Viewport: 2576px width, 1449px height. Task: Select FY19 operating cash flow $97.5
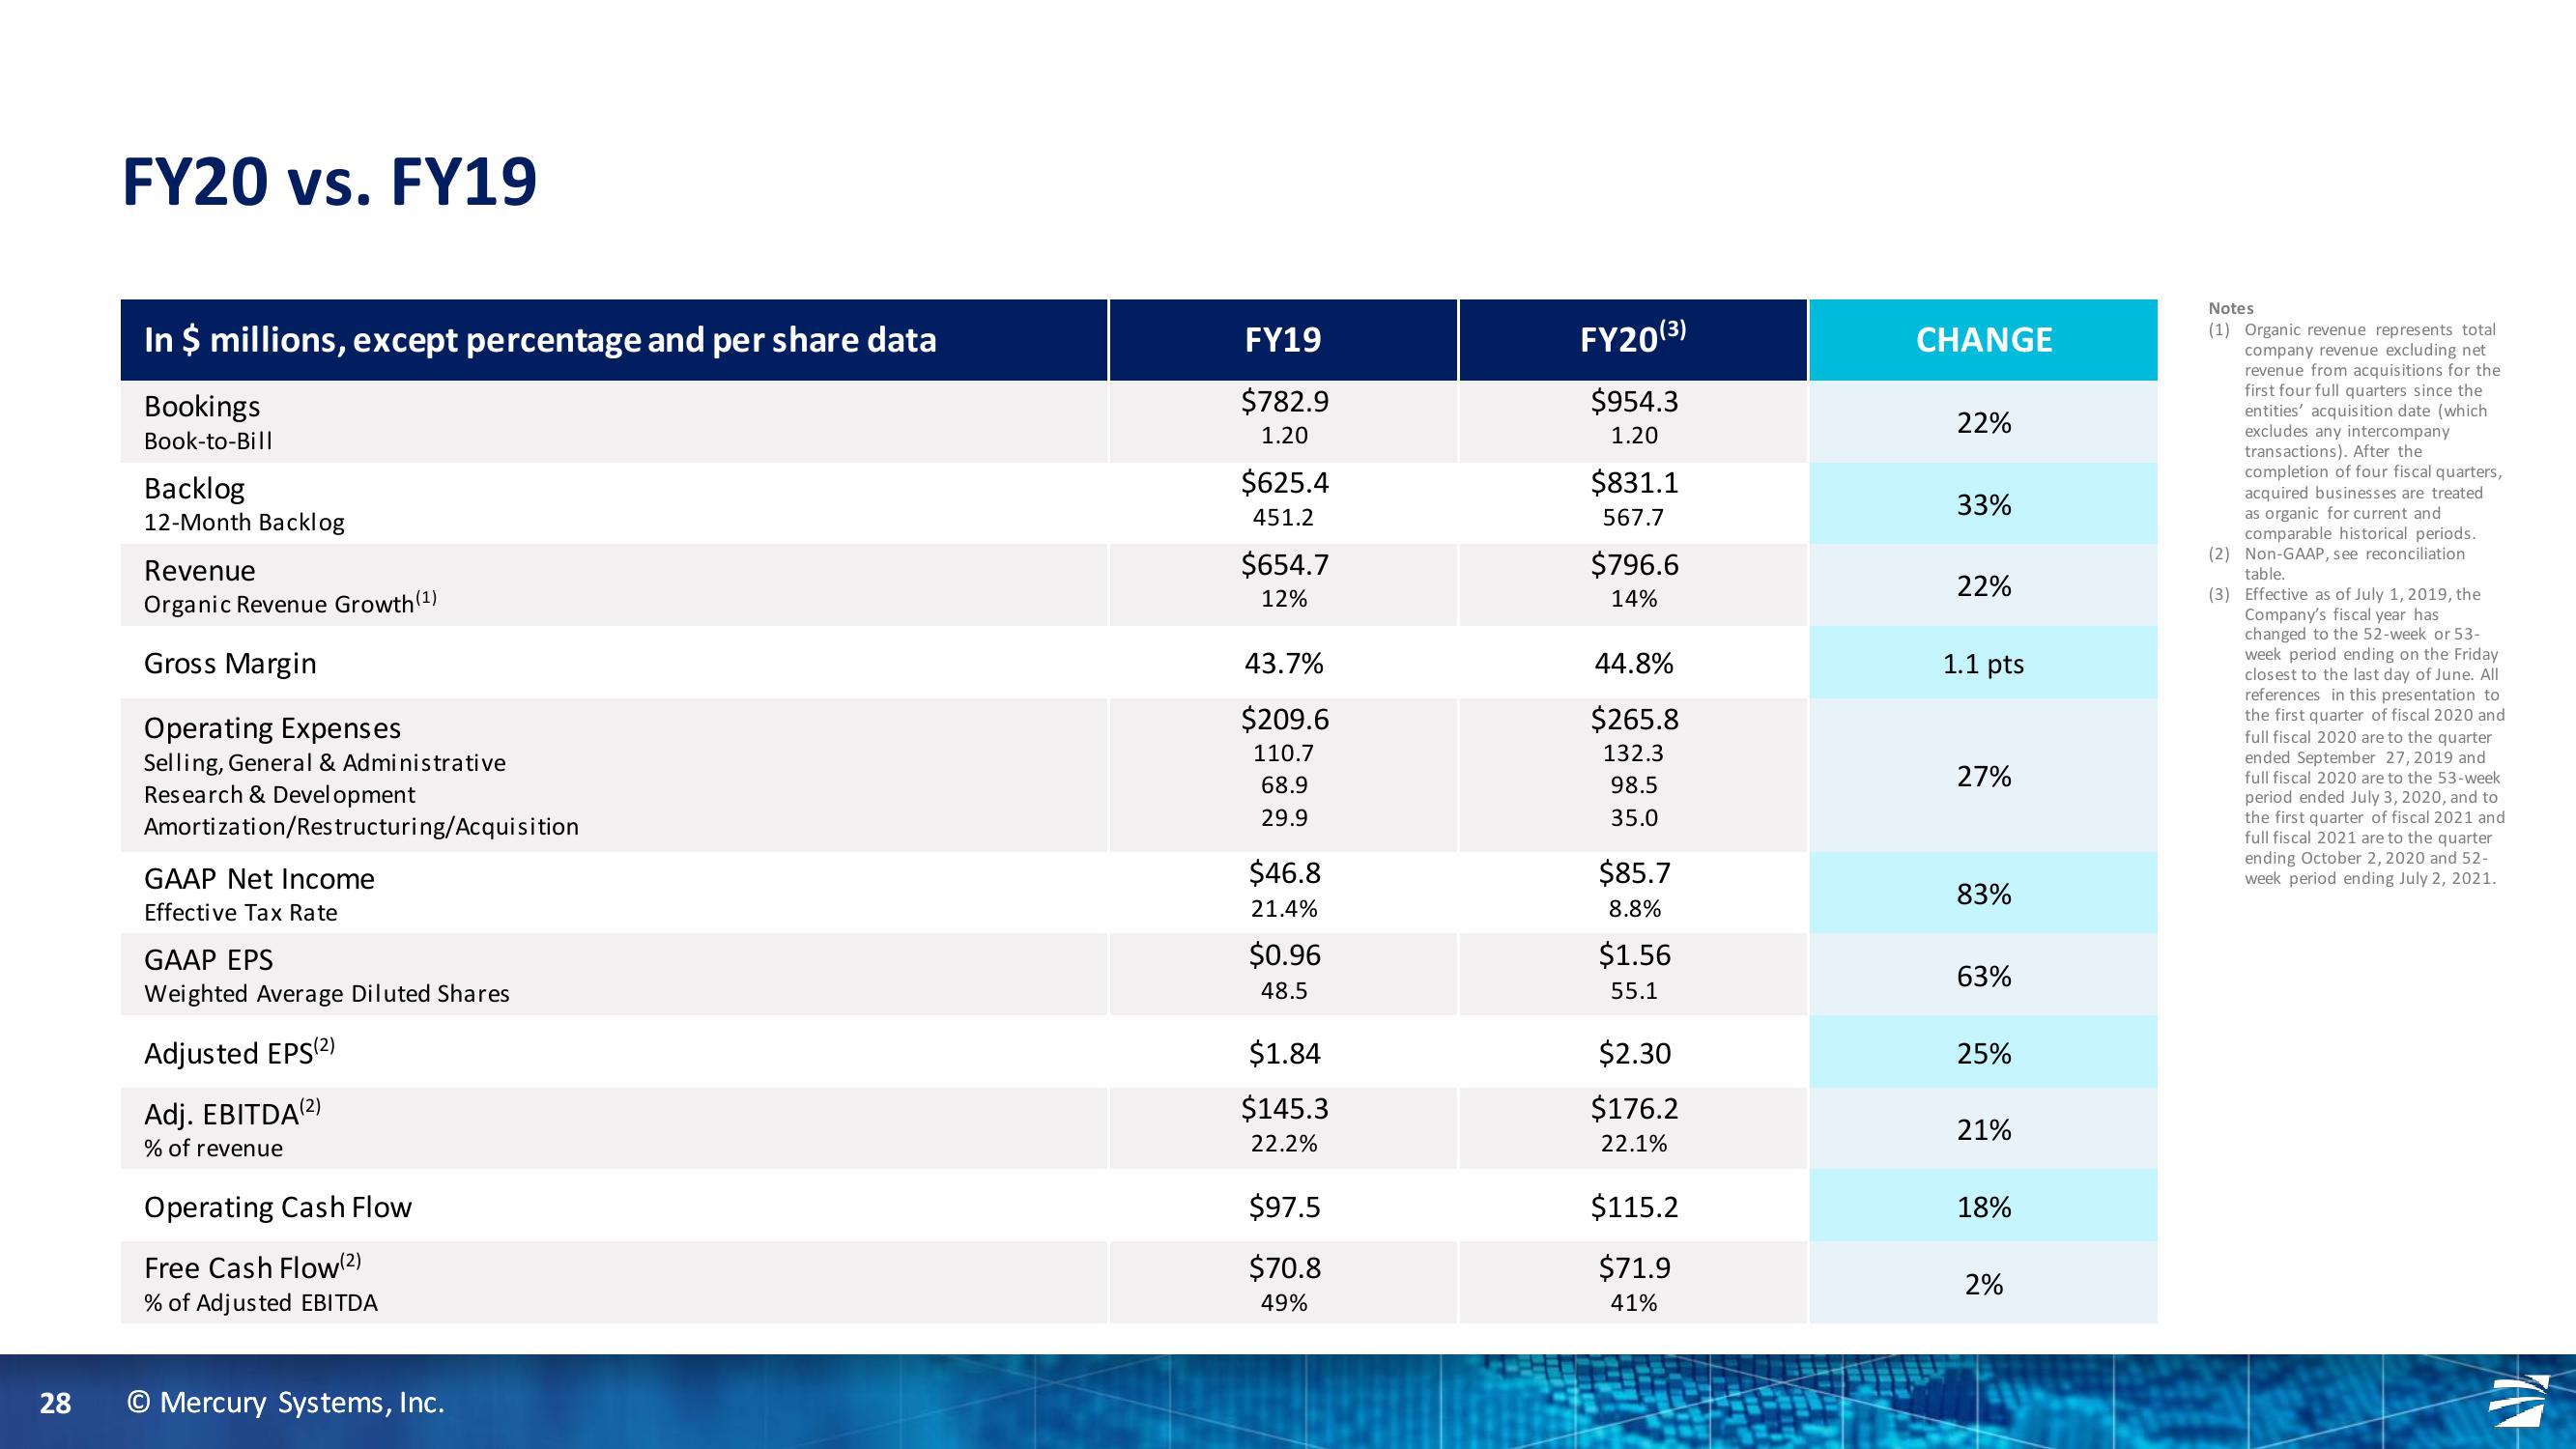click(x=1285, y=1207)
